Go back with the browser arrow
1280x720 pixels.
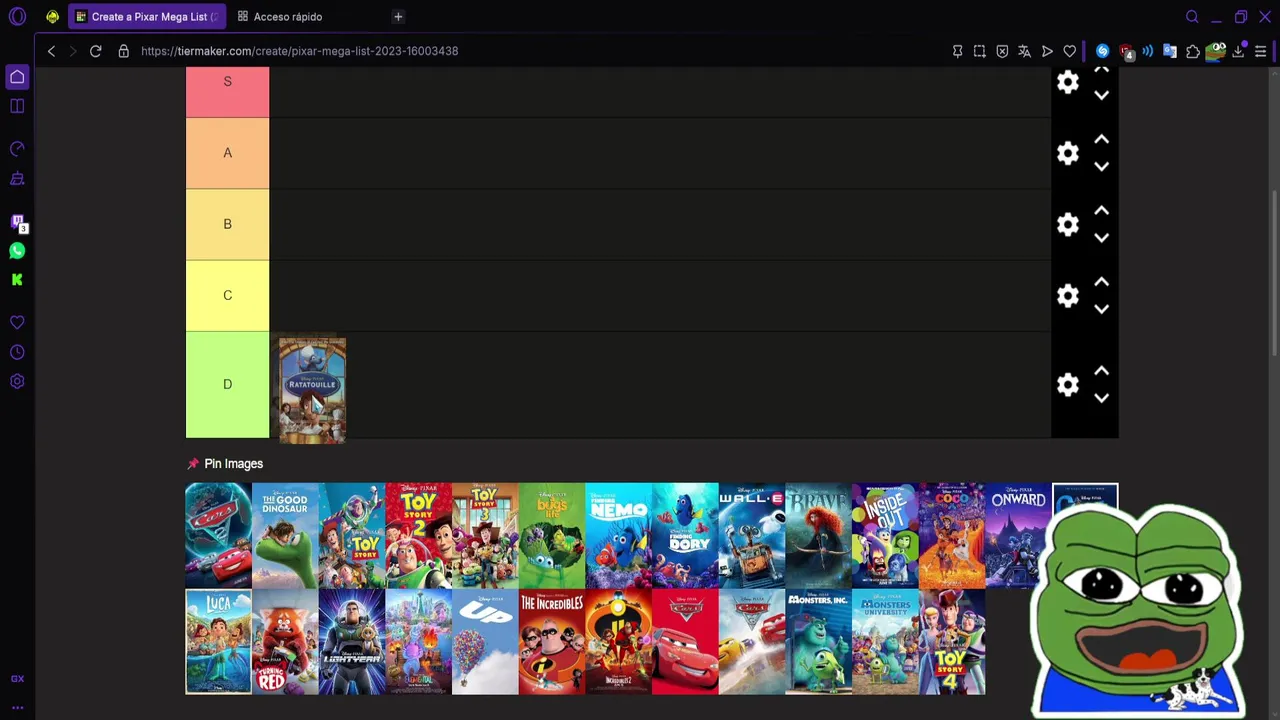[51, 51]
